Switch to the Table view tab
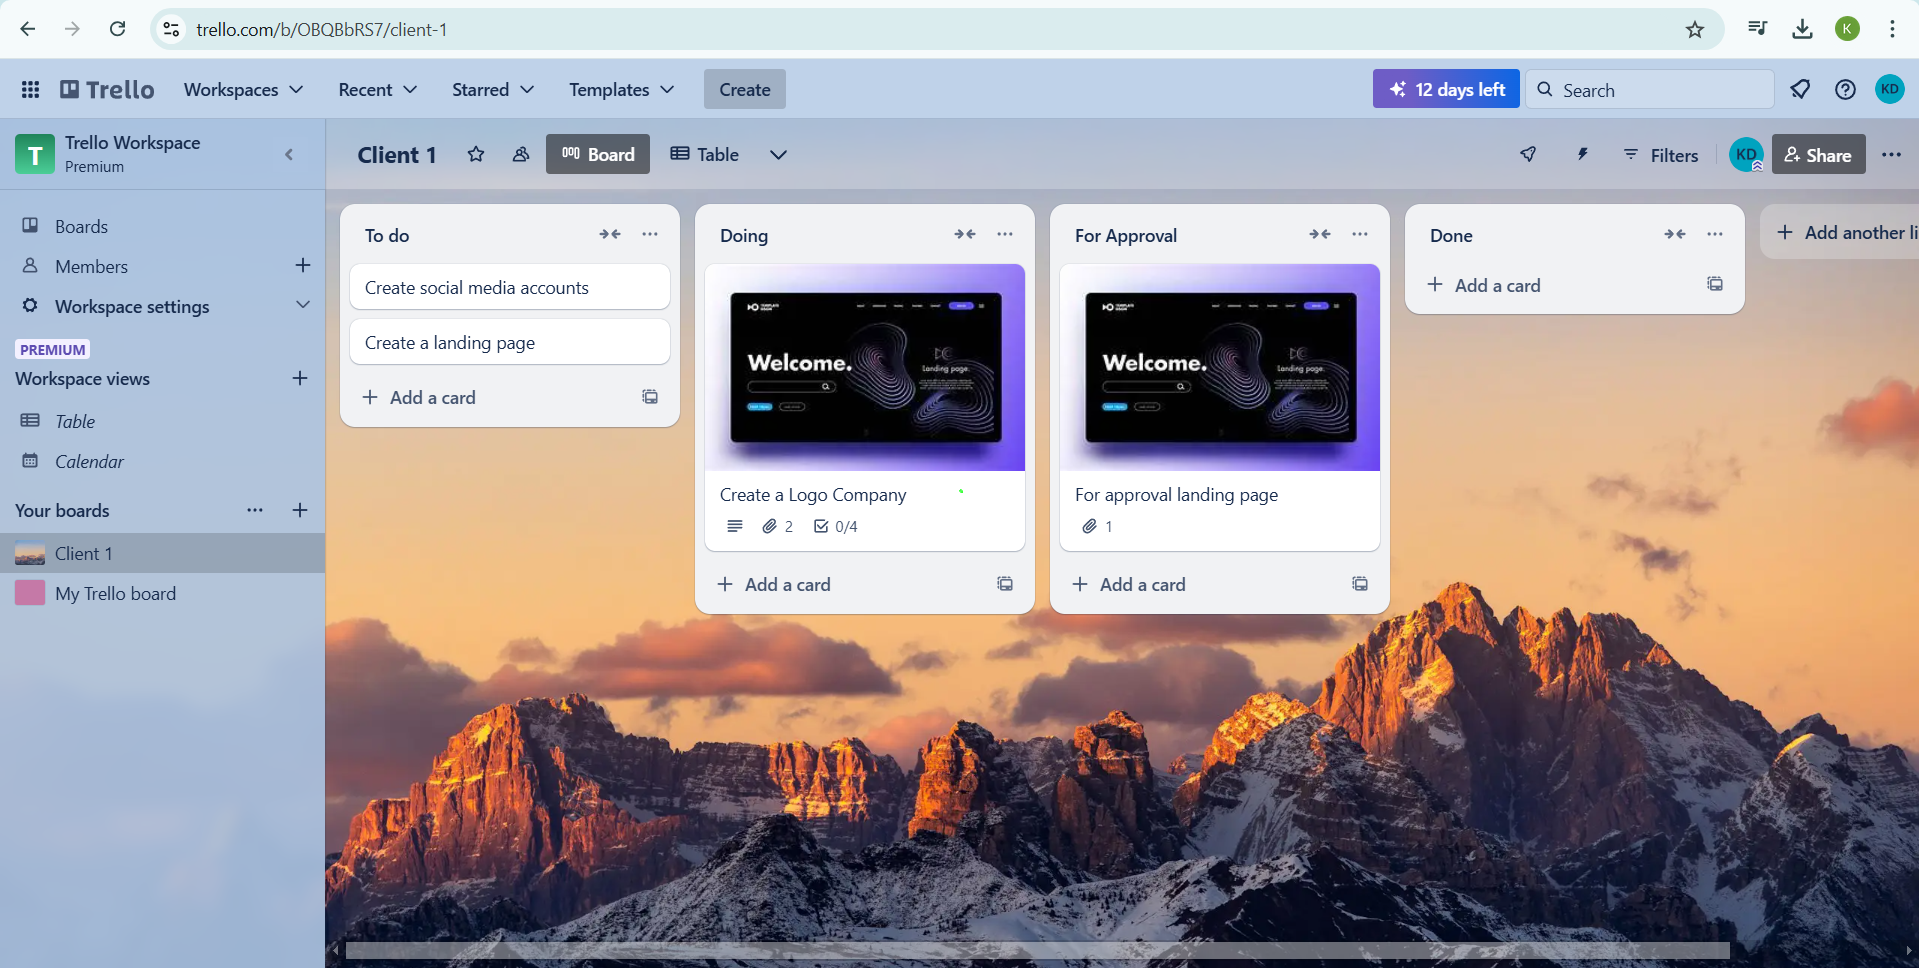 click(x=705, y=154)
